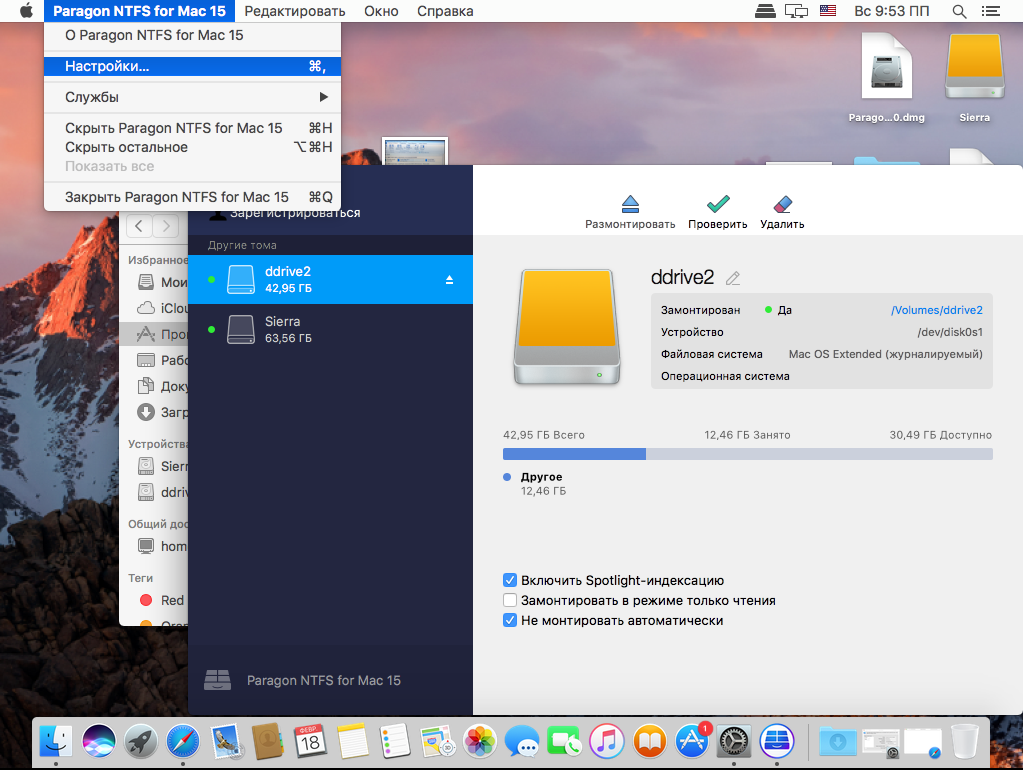The image size is (1023, 770).
Task: Open App Store from the Dock
Action: coord(692,741)
